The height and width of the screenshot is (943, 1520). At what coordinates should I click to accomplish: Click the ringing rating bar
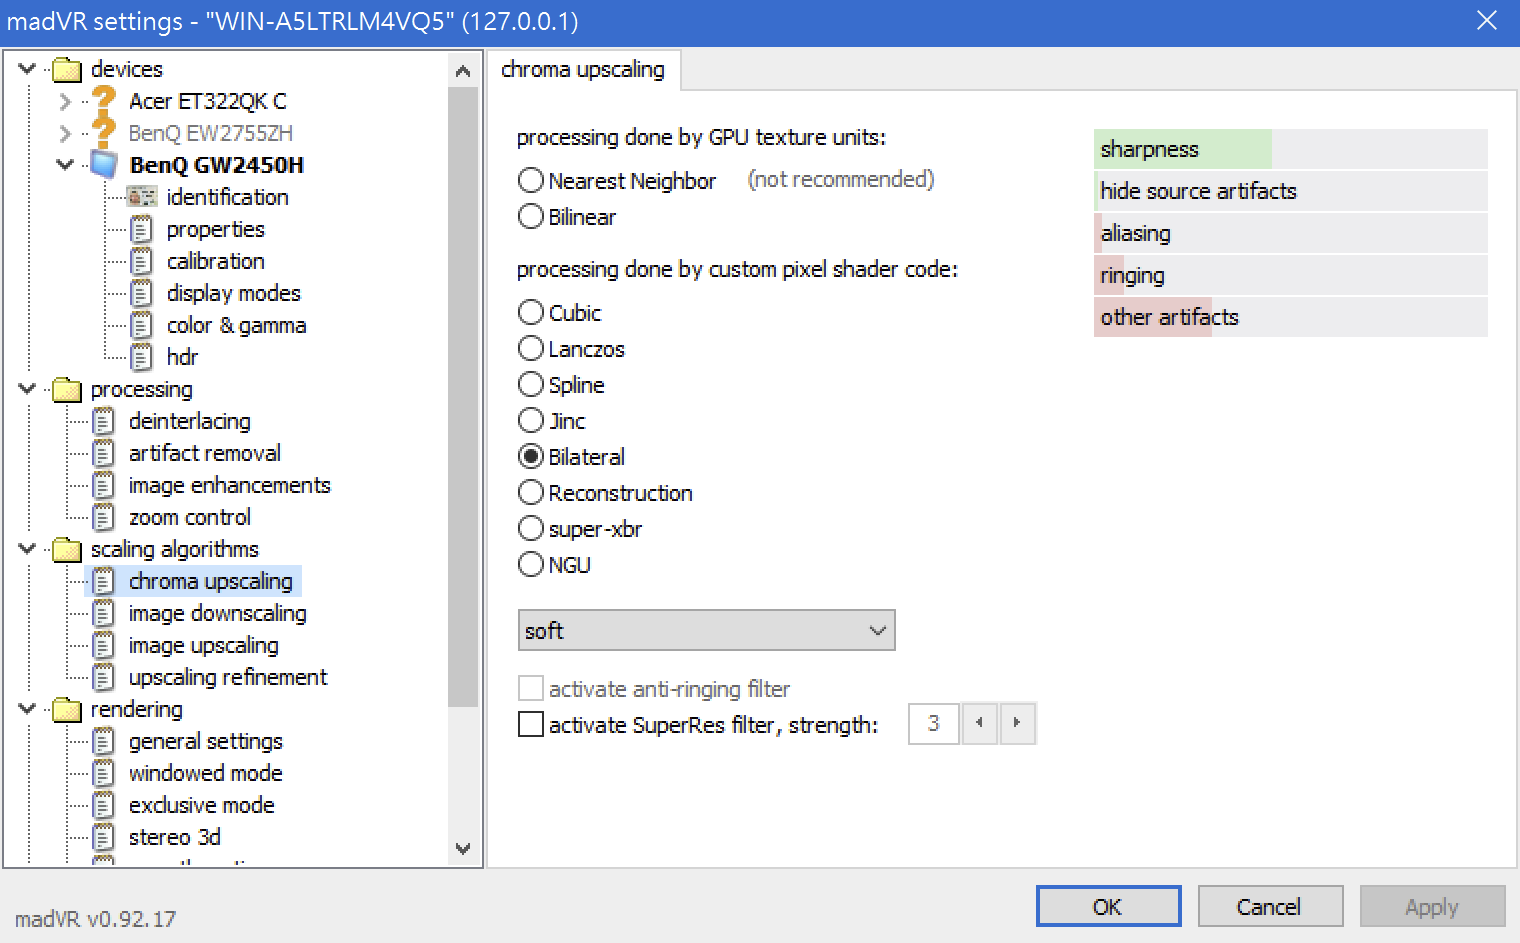tap(1291, 275)
